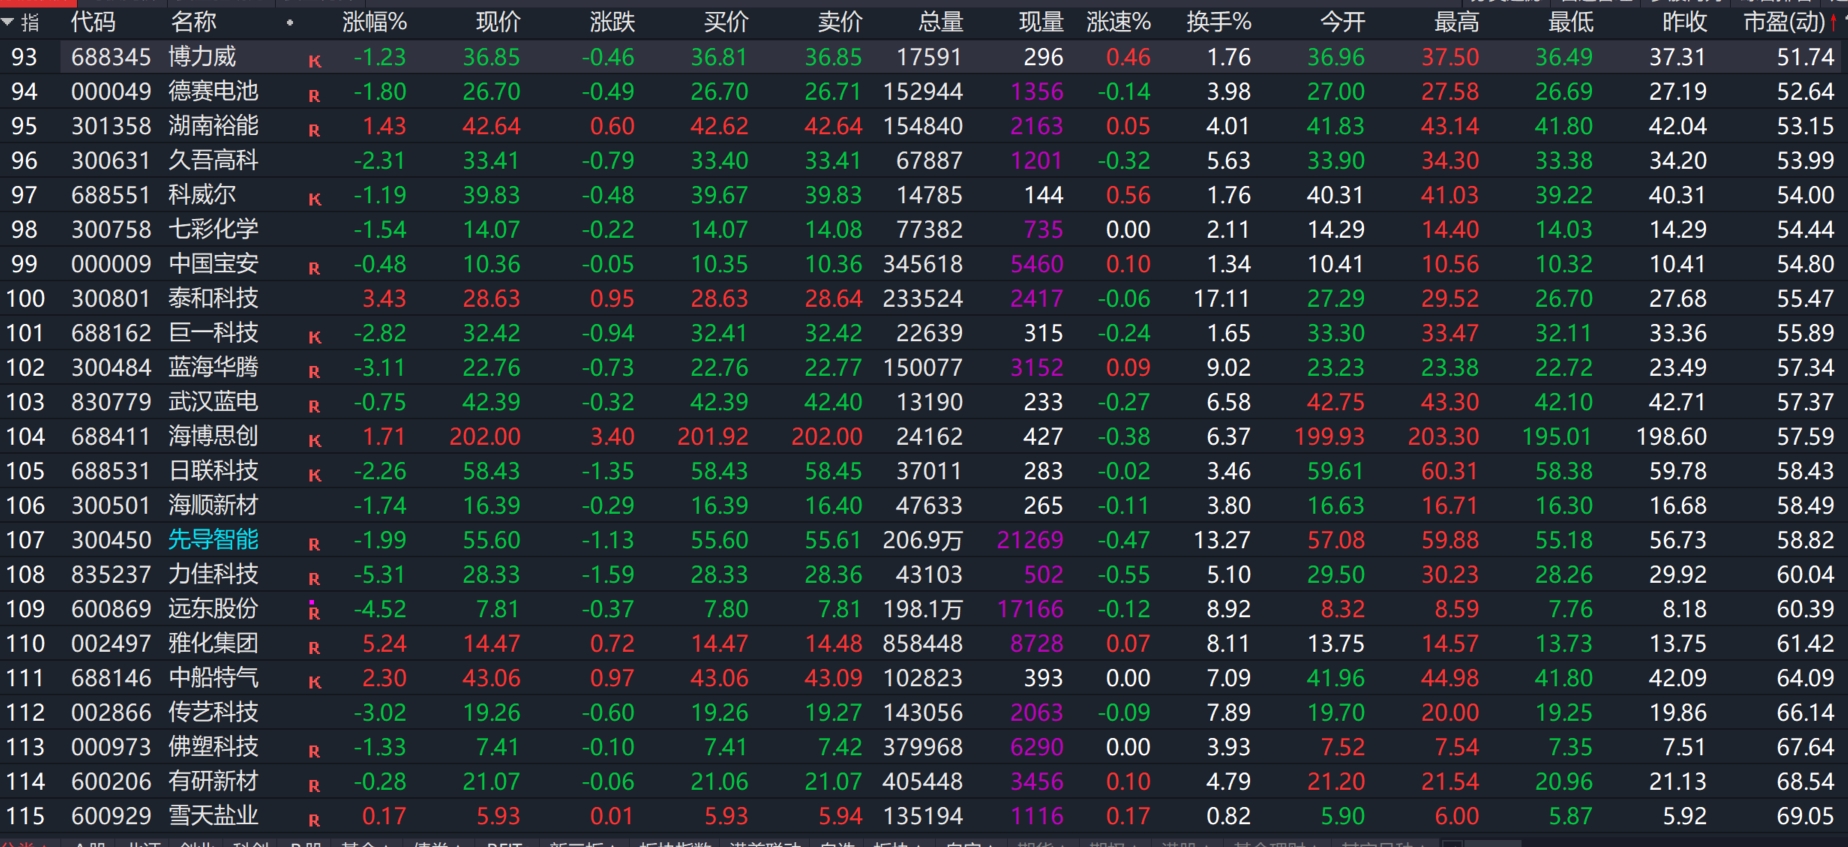Click the K marker on the 日联科技 row

315,476
